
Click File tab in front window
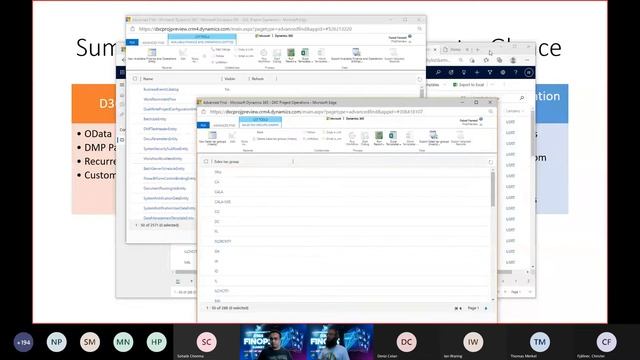point(203,125)
